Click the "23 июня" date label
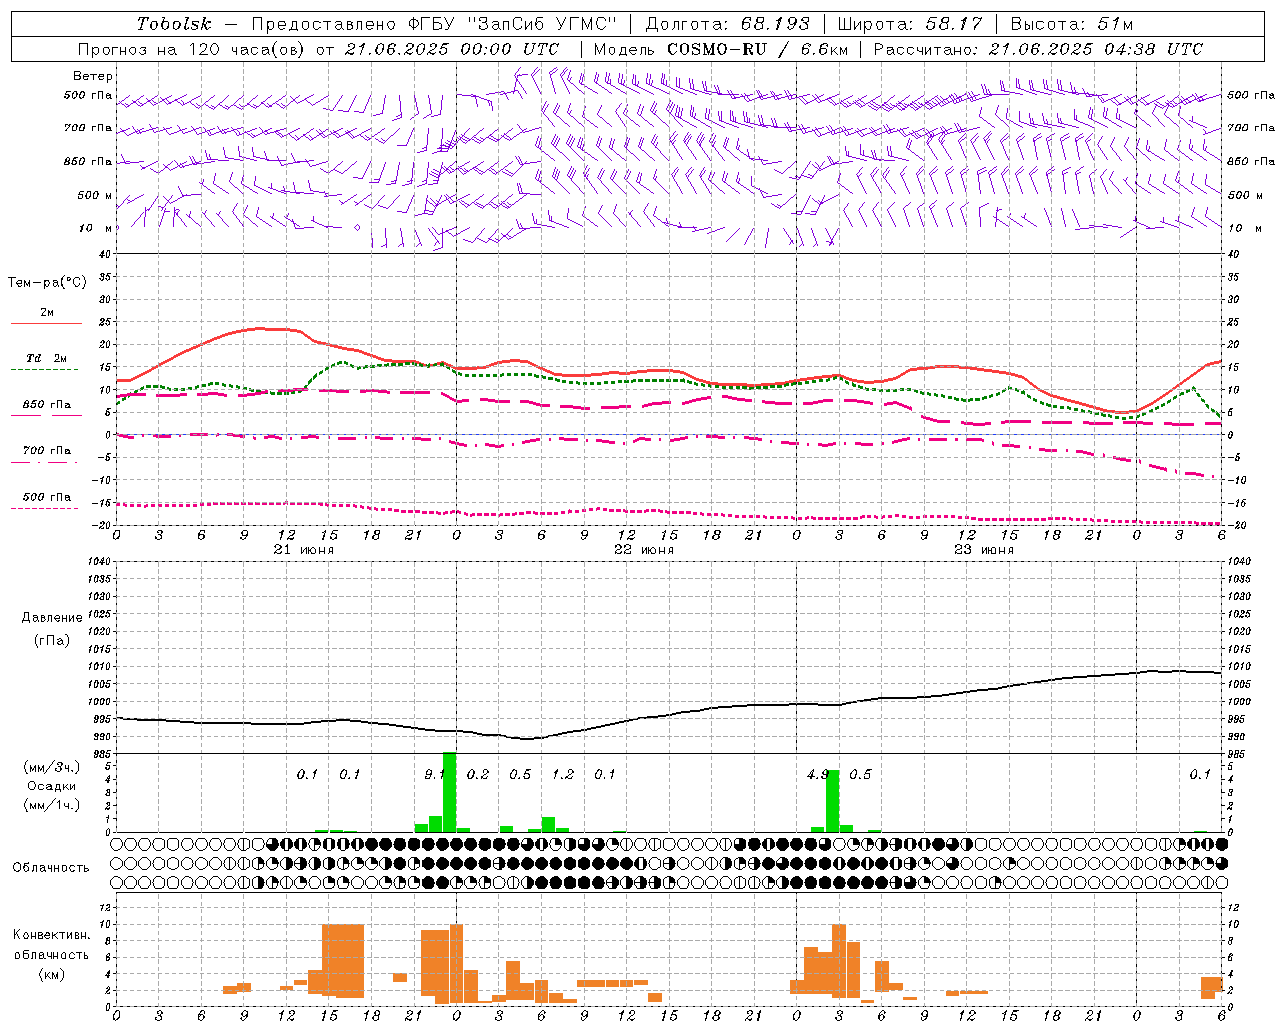 click(984, 550)
